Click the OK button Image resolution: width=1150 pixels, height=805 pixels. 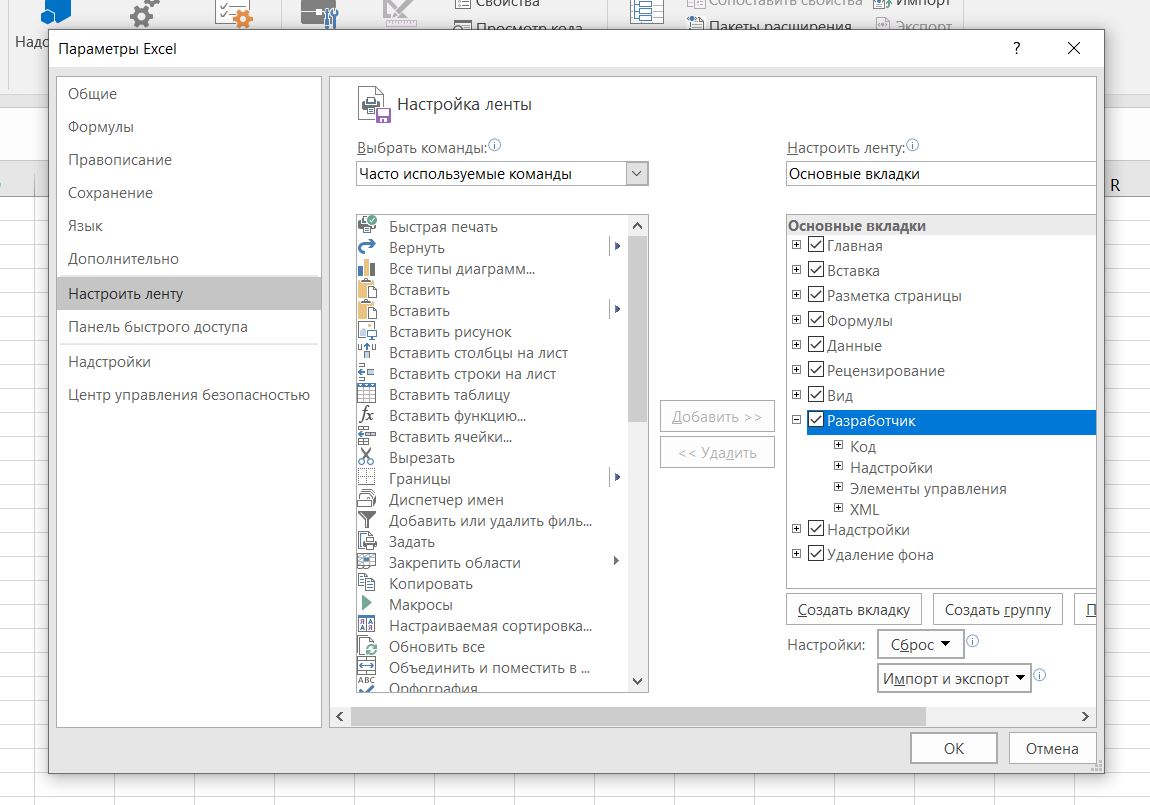pyautogui.click(x=953, y=749)
